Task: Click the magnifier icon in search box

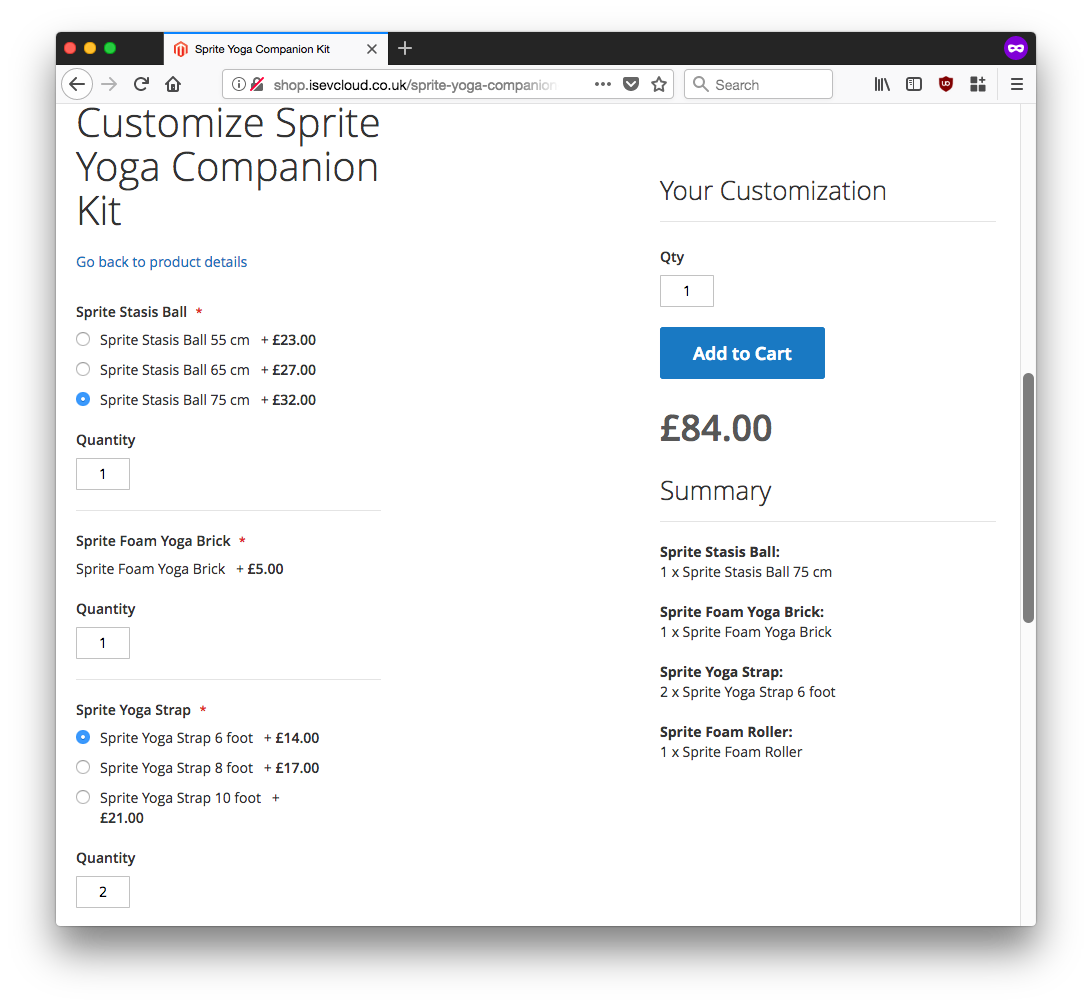Action: coord(701,85)
